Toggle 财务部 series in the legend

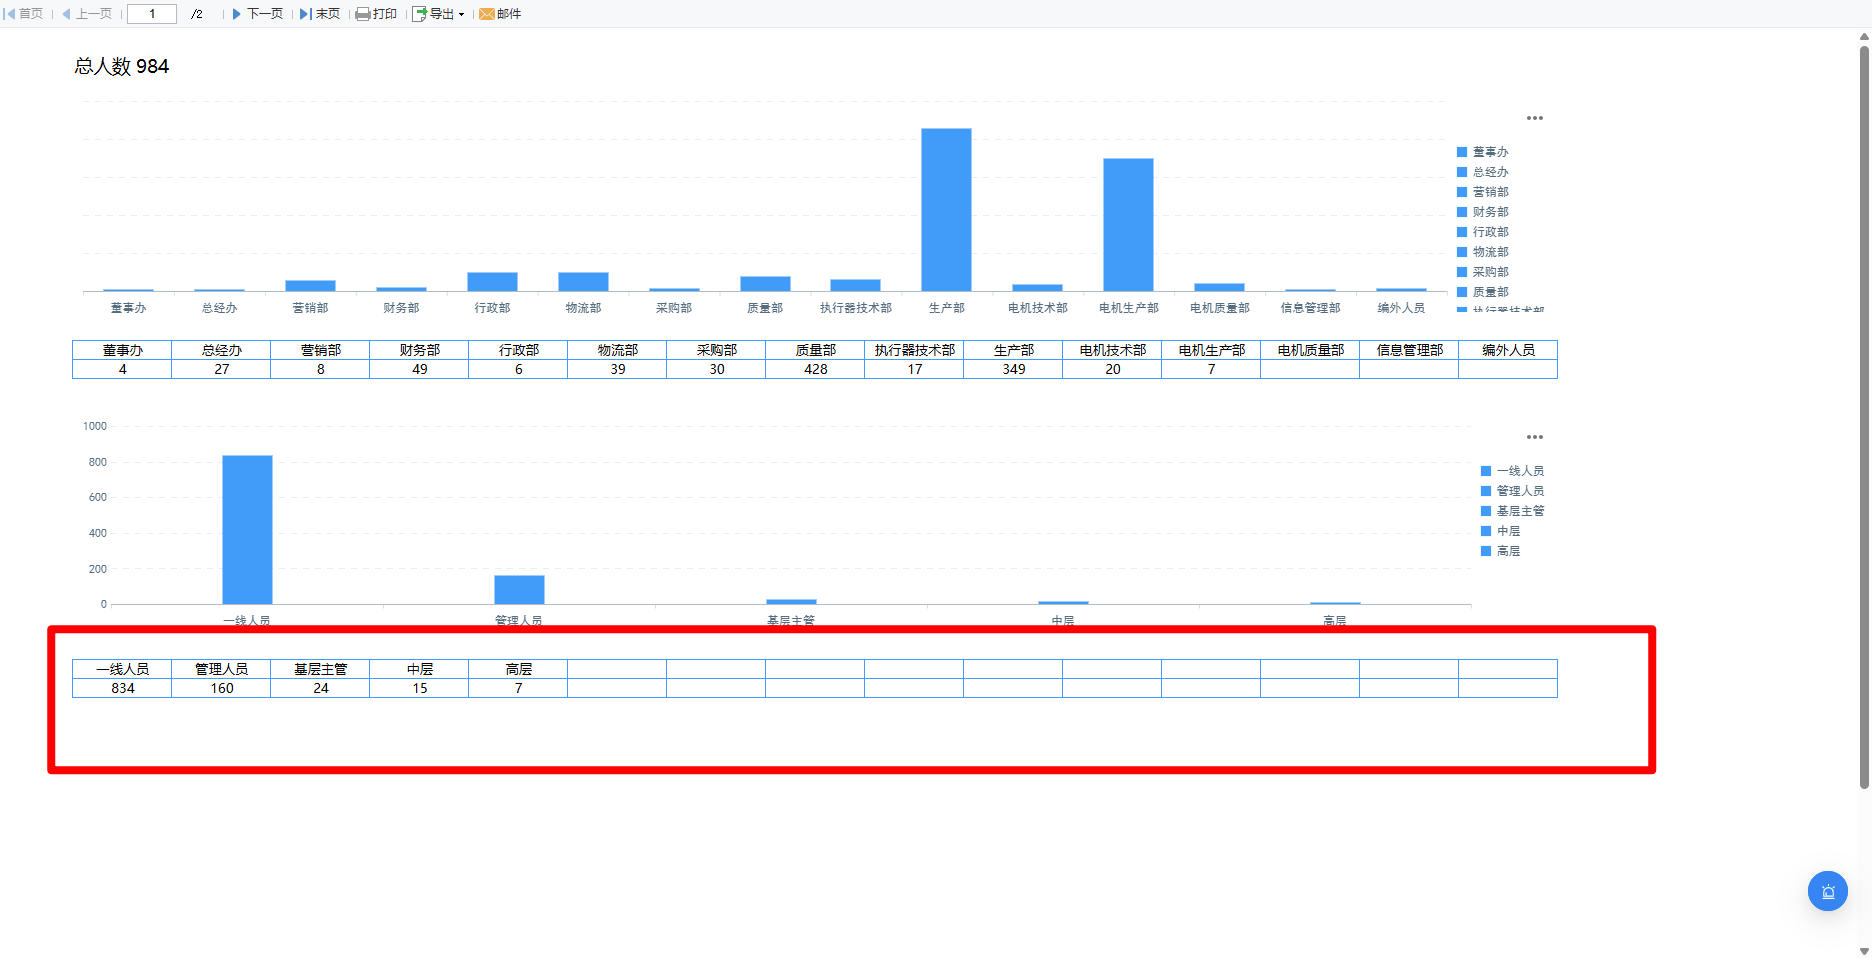(1483, 212)
